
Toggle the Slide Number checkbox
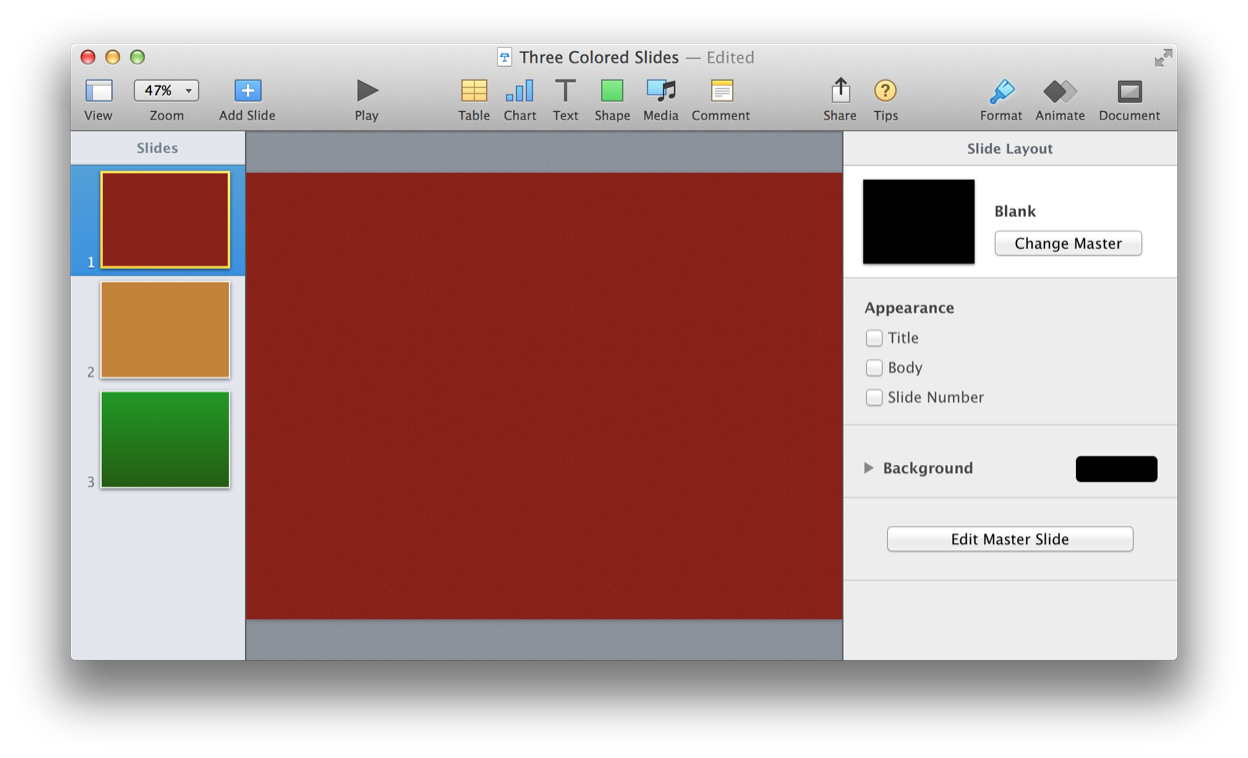tap(874, 398)
